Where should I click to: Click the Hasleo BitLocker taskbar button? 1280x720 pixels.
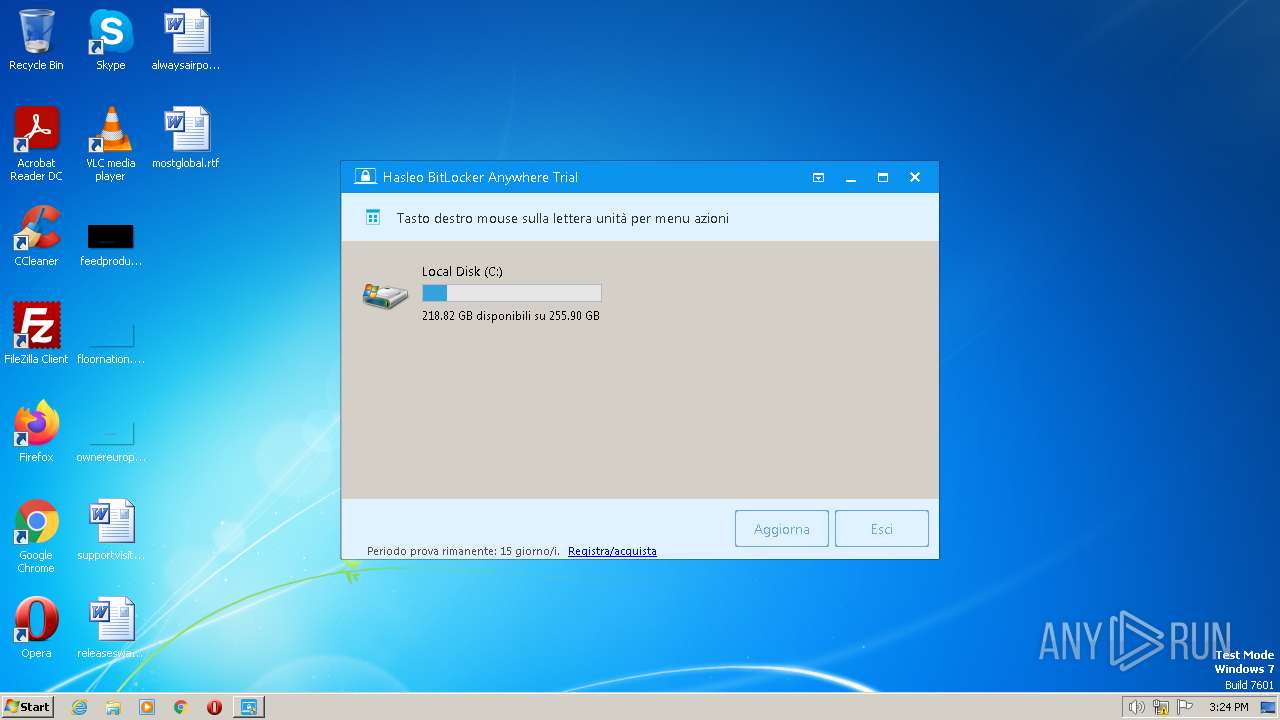[248, 707]
